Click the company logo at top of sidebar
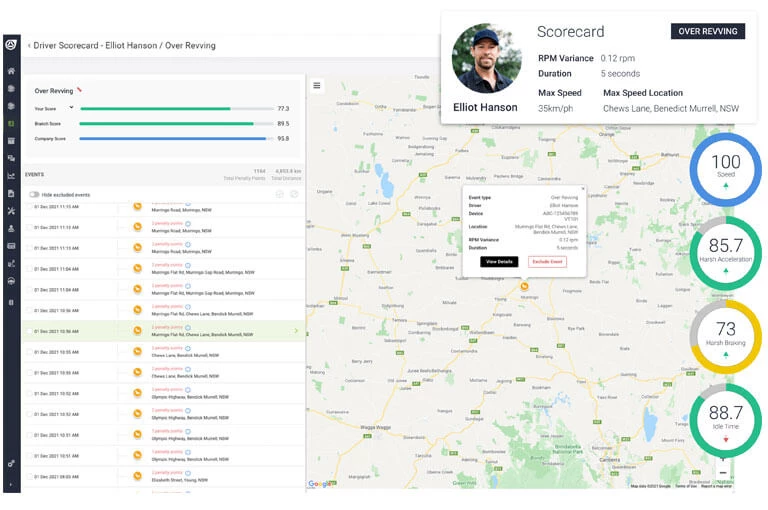768x510 pixels. click(x=11, y=45)
